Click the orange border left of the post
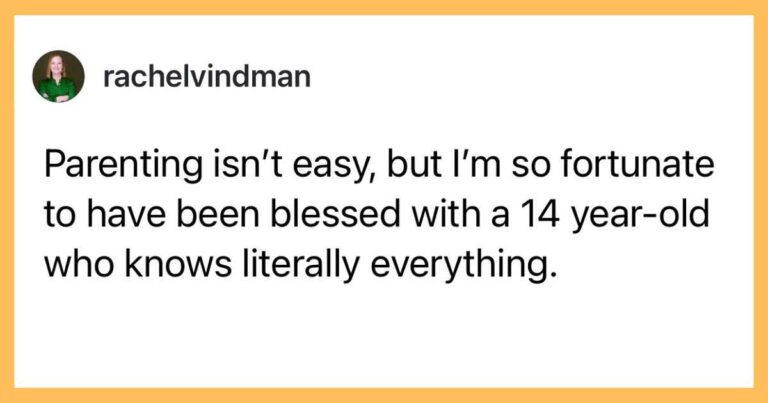This screenshot has height=403, width=768. click(7, 200)
